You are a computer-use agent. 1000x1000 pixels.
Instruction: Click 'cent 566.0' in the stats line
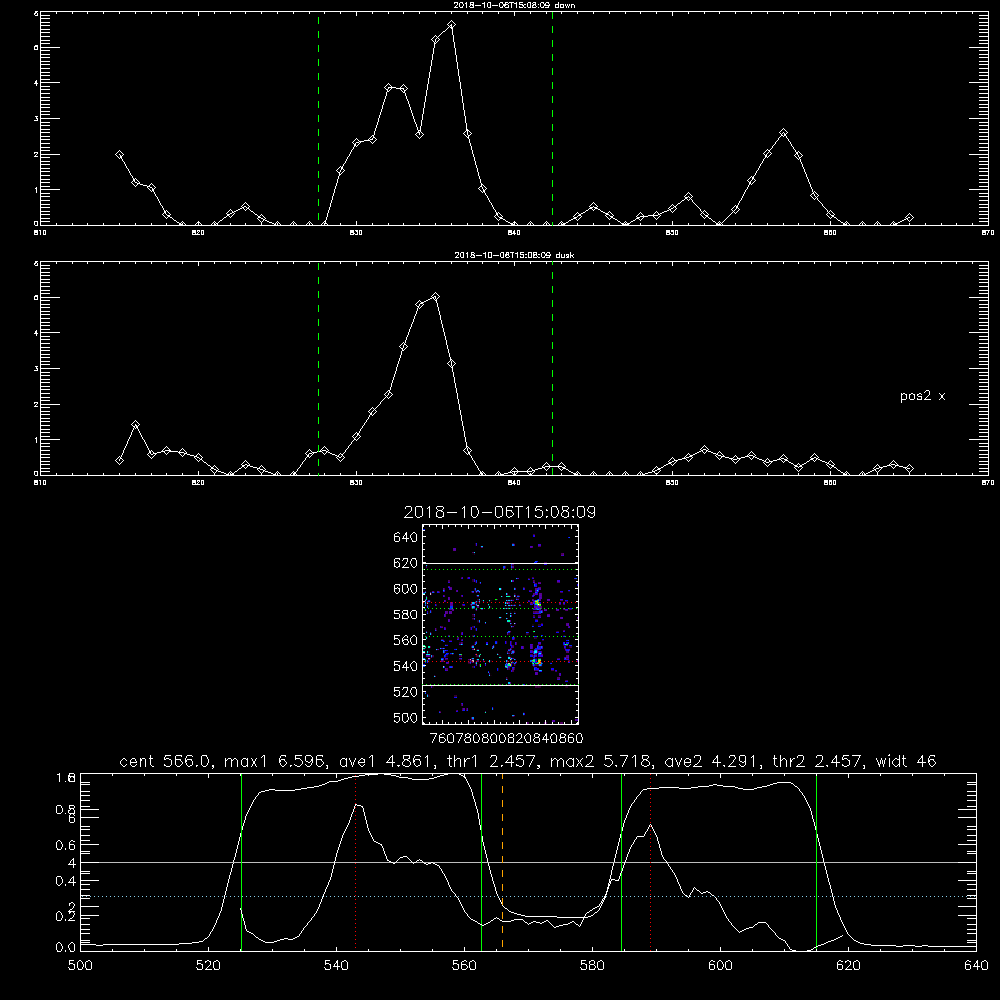[x=164, y=761]
